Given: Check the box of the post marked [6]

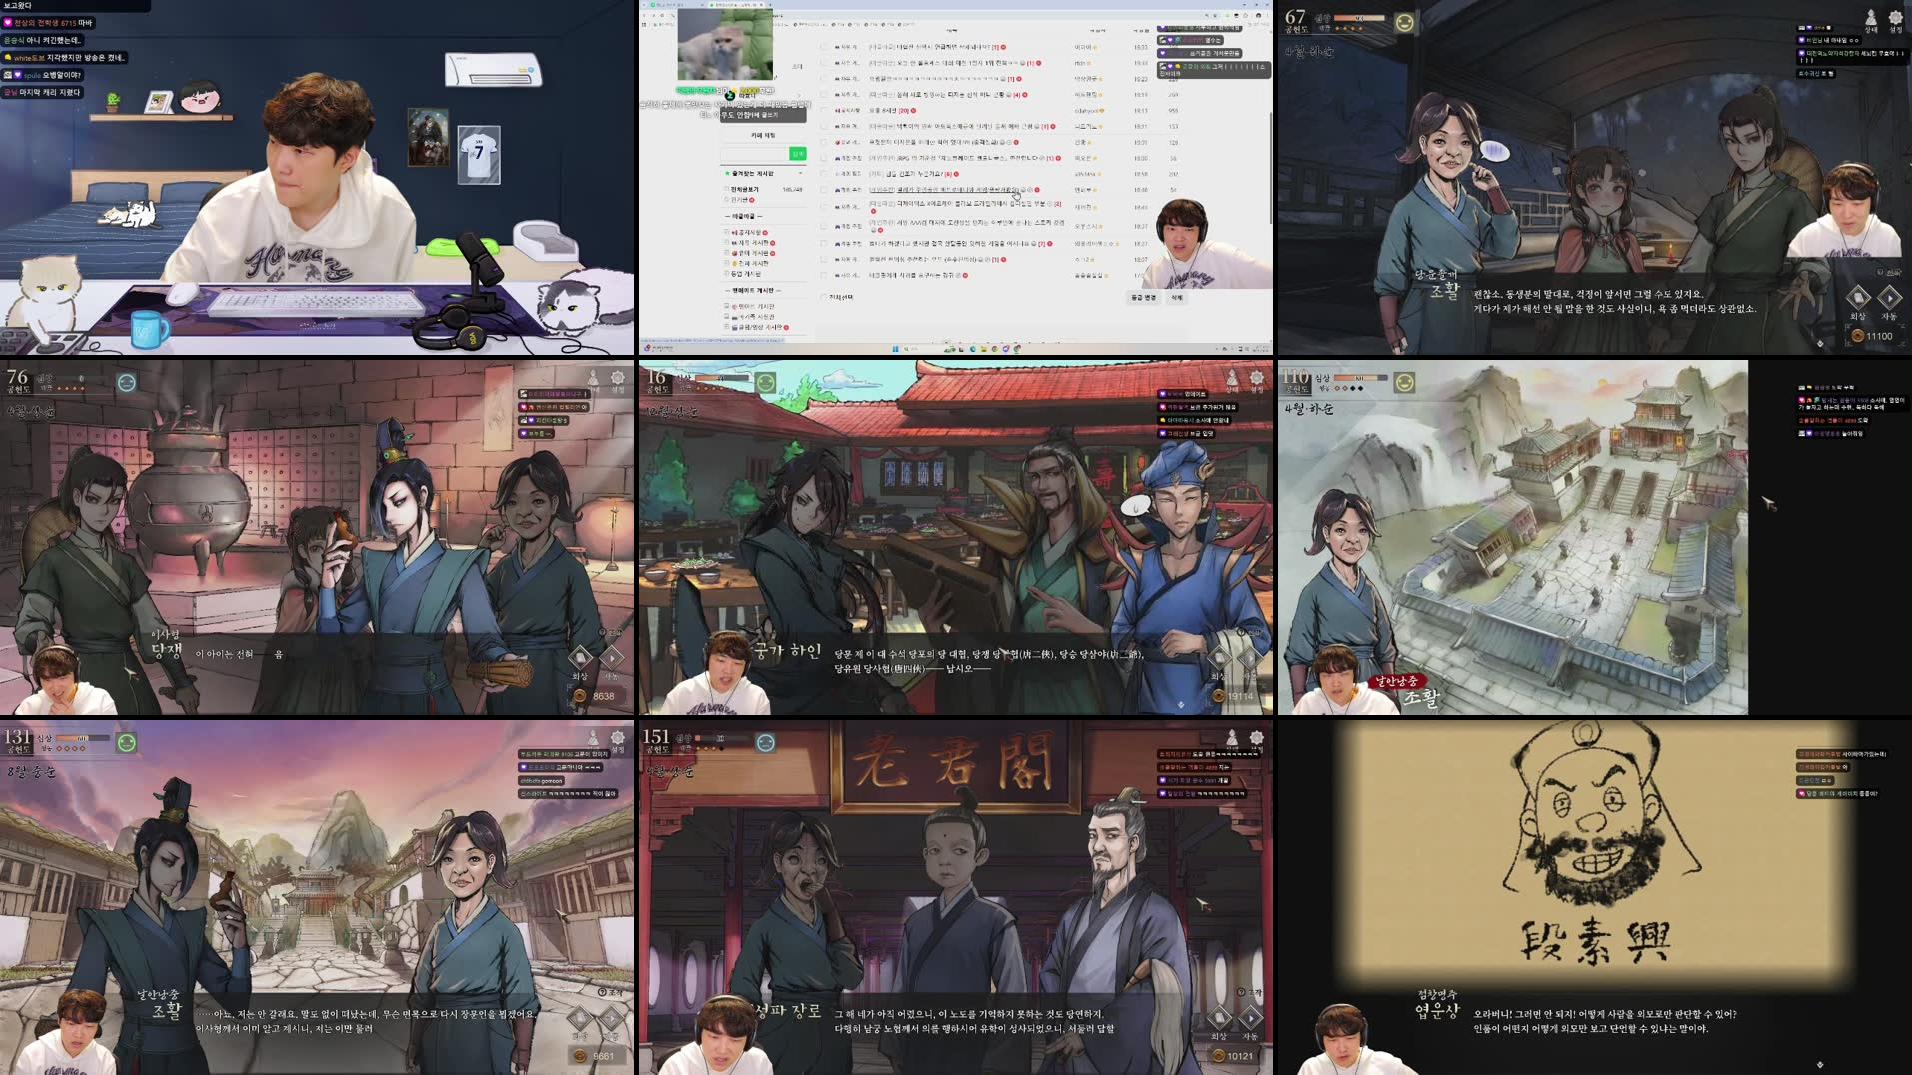Looking at the screenshot, I should [824, 174].
